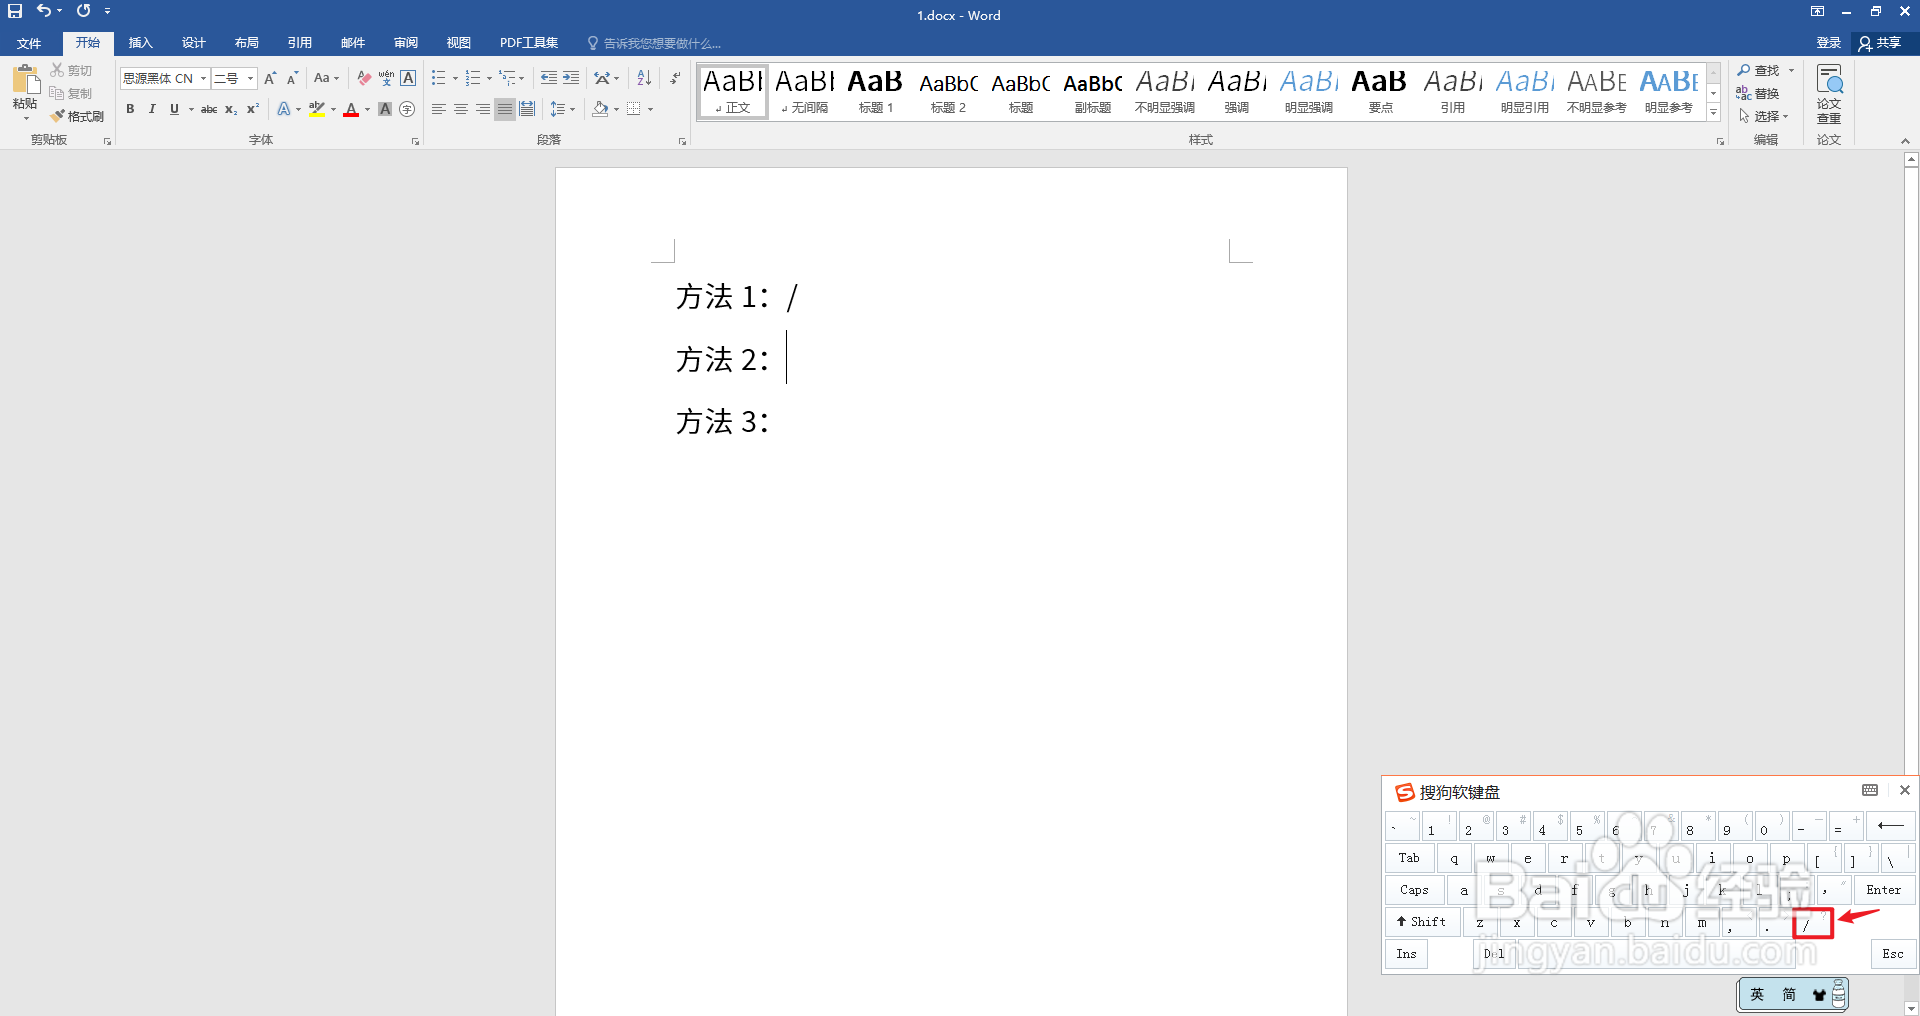Image resolution: width=1920 pixels, height=1016 pixels.
Task: Decrease the paragraph indent
Action: click(549, 78)
